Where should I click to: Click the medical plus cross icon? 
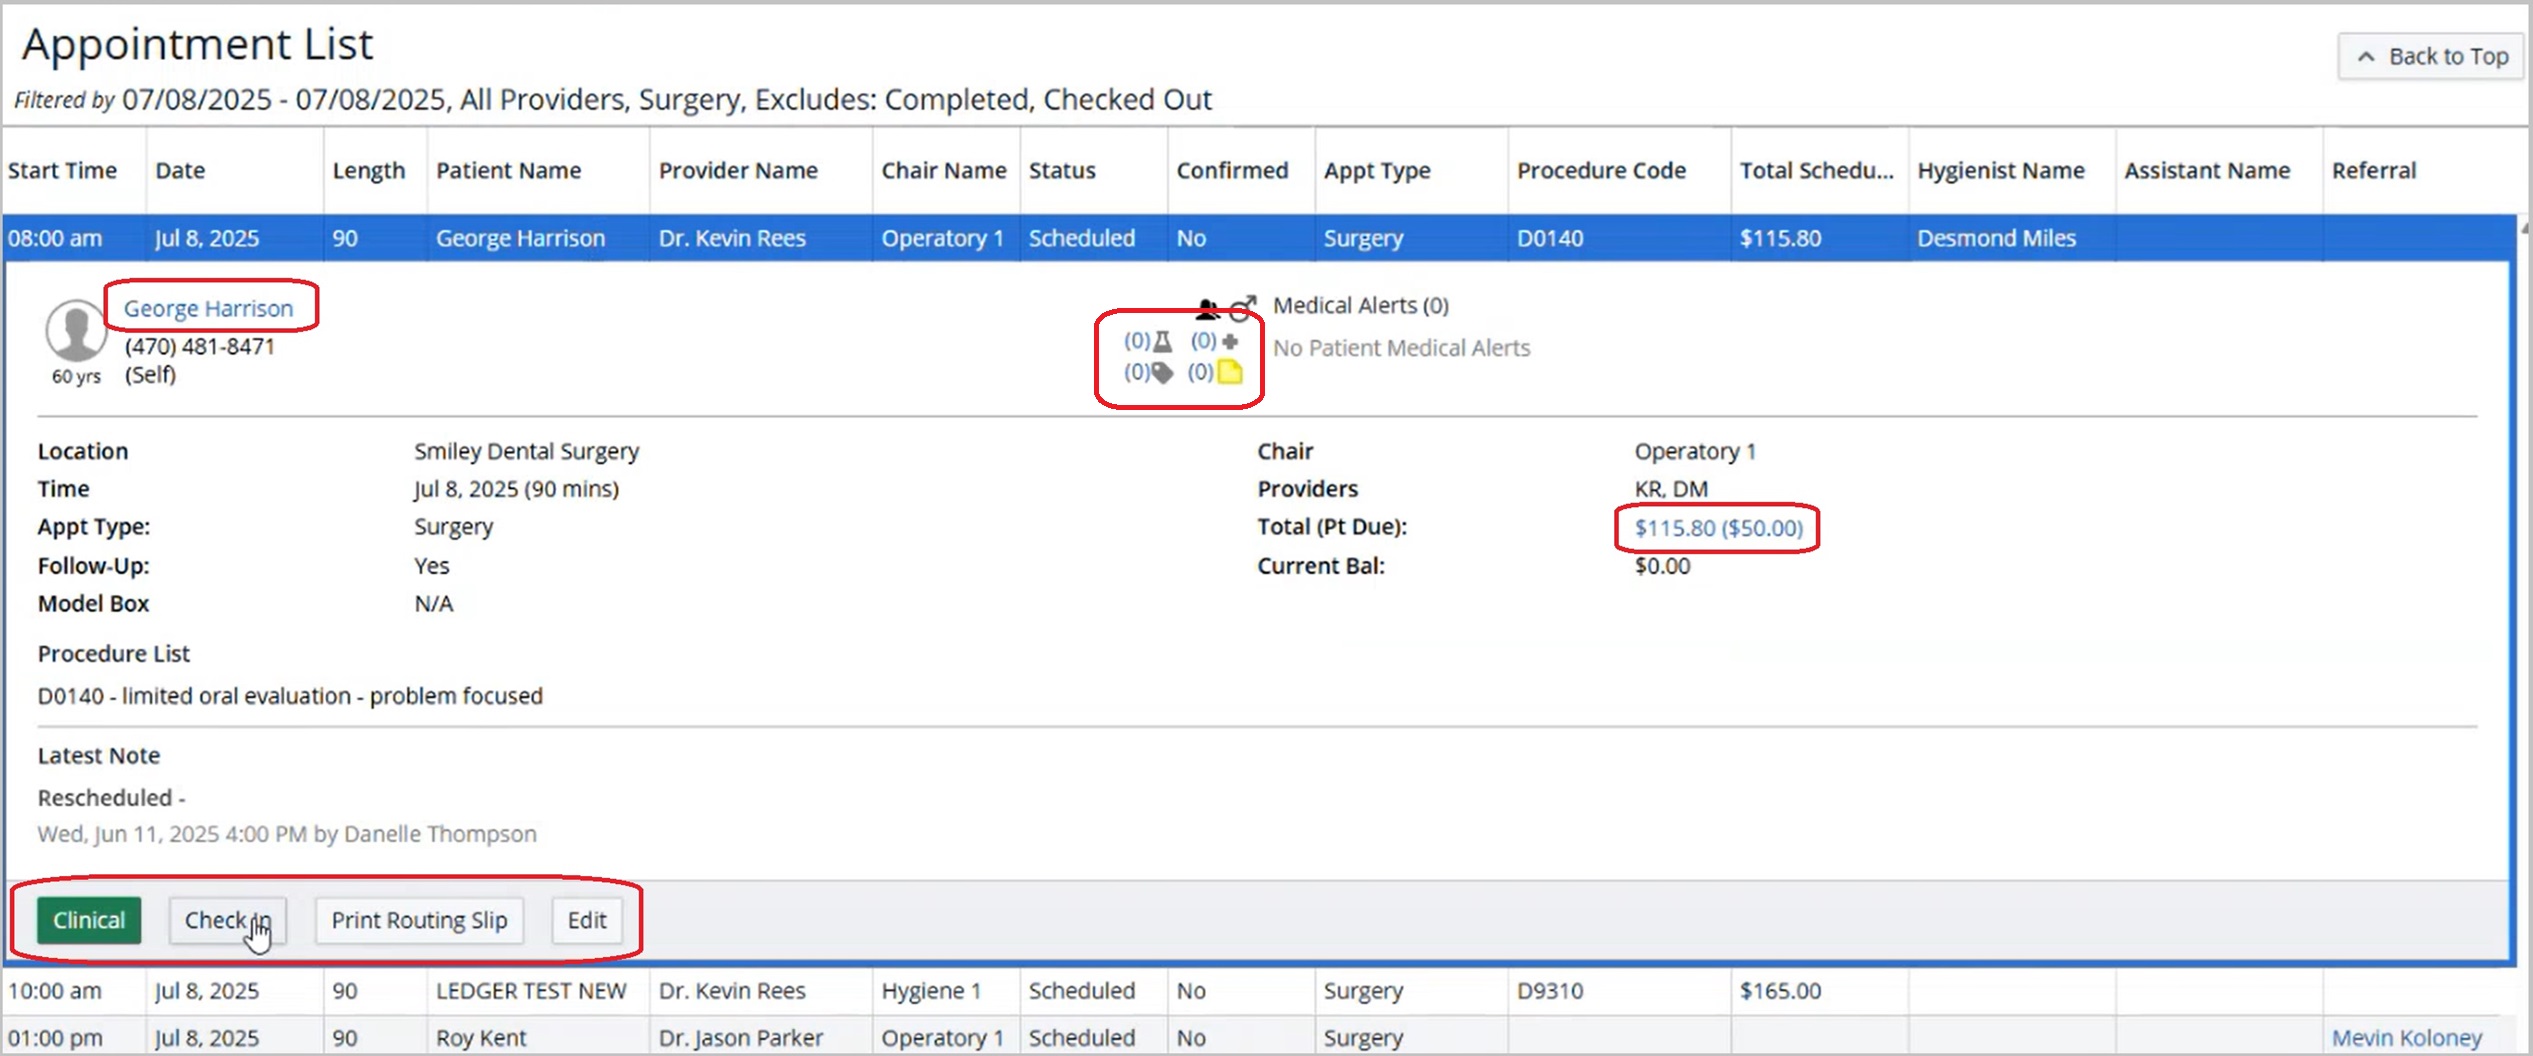tap(1230, 341)
